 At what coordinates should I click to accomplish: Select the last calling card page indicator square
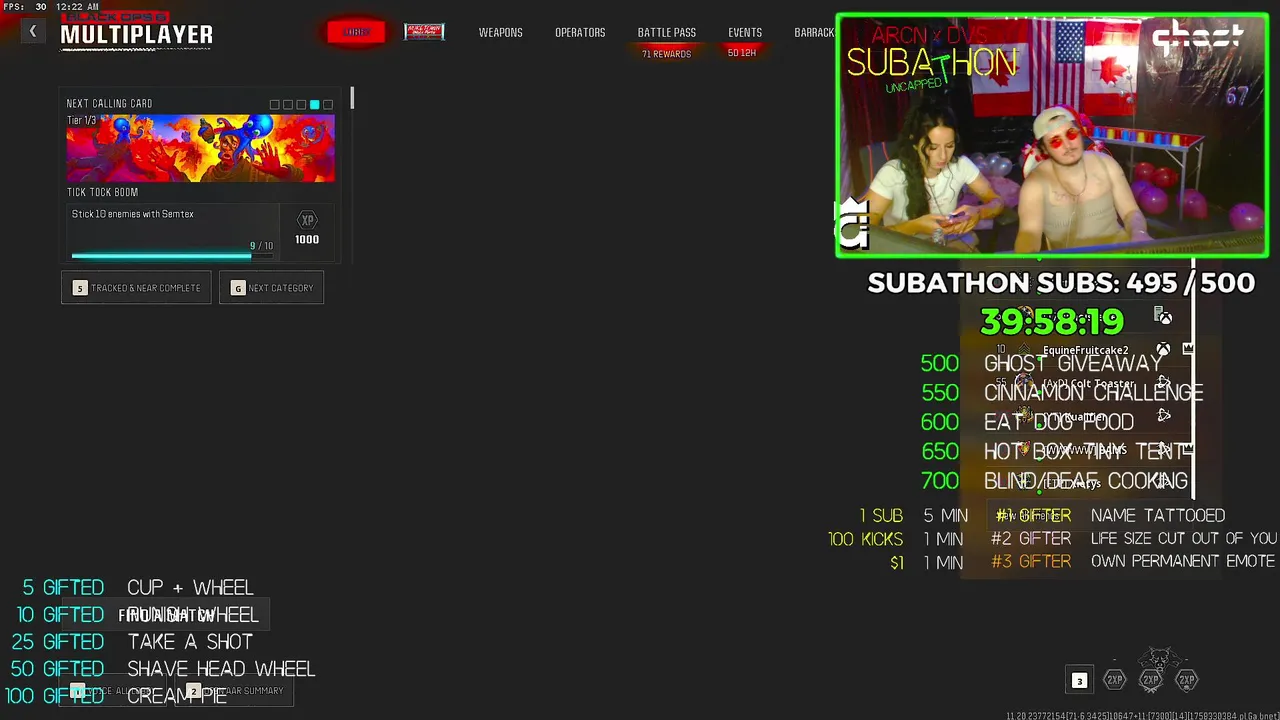[x=327, y=105]
